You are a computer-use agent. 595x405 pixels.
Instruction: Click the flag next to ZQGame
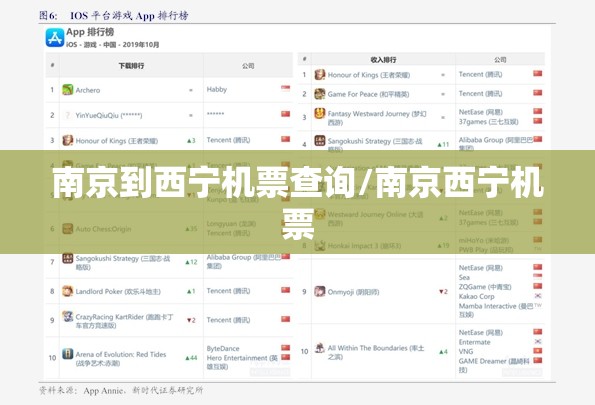(538, 286)
